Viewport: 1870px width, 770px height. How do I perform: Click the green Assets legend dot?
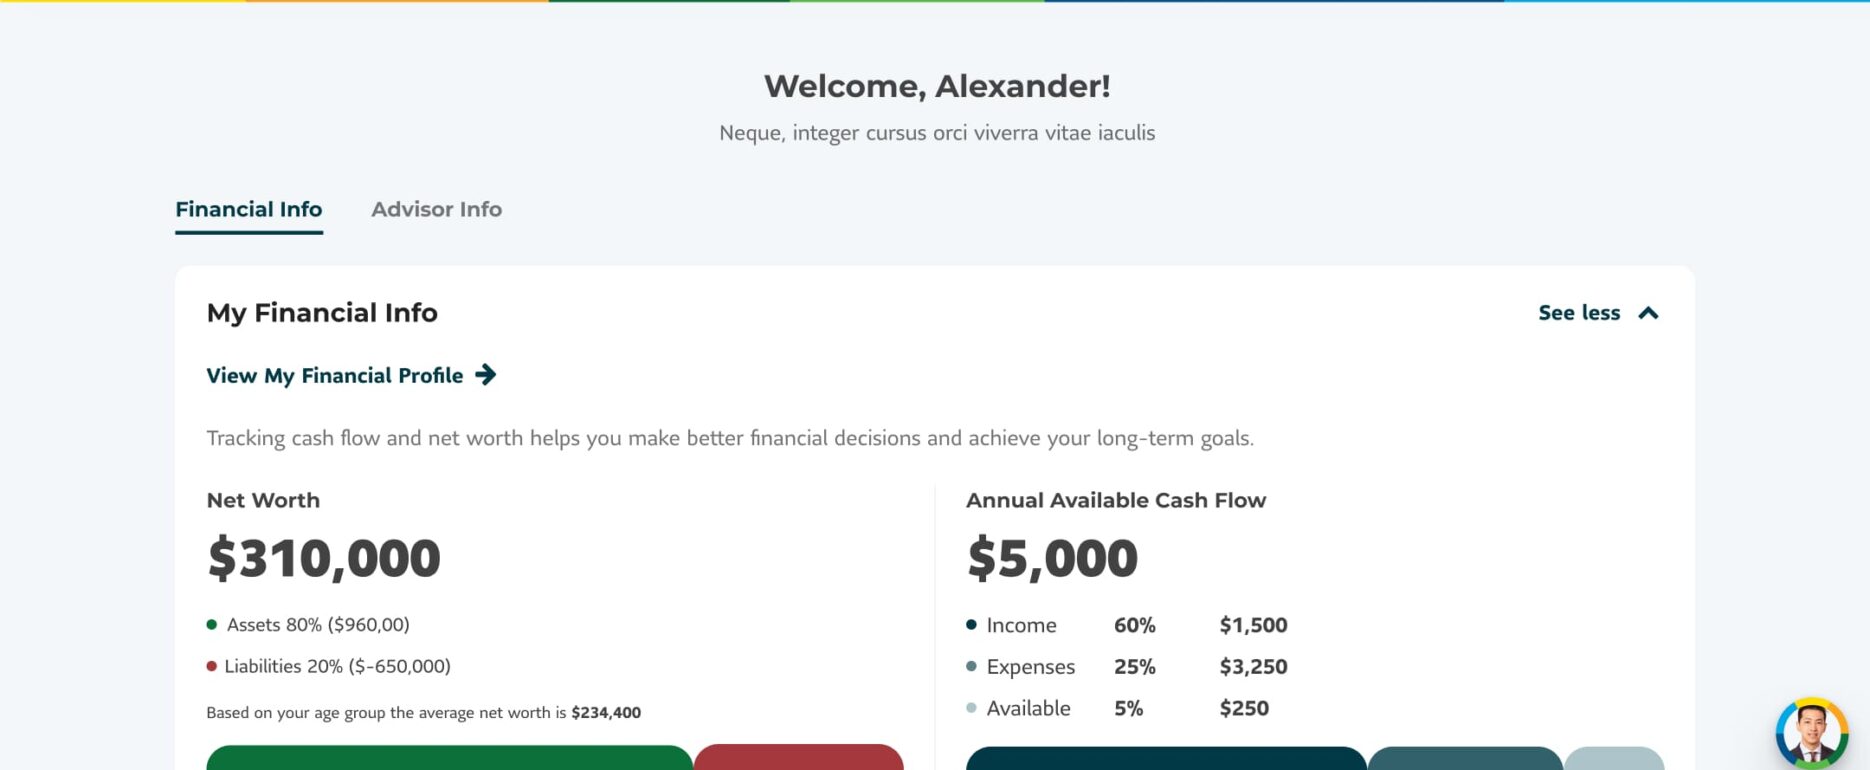(x=212, y=625)
